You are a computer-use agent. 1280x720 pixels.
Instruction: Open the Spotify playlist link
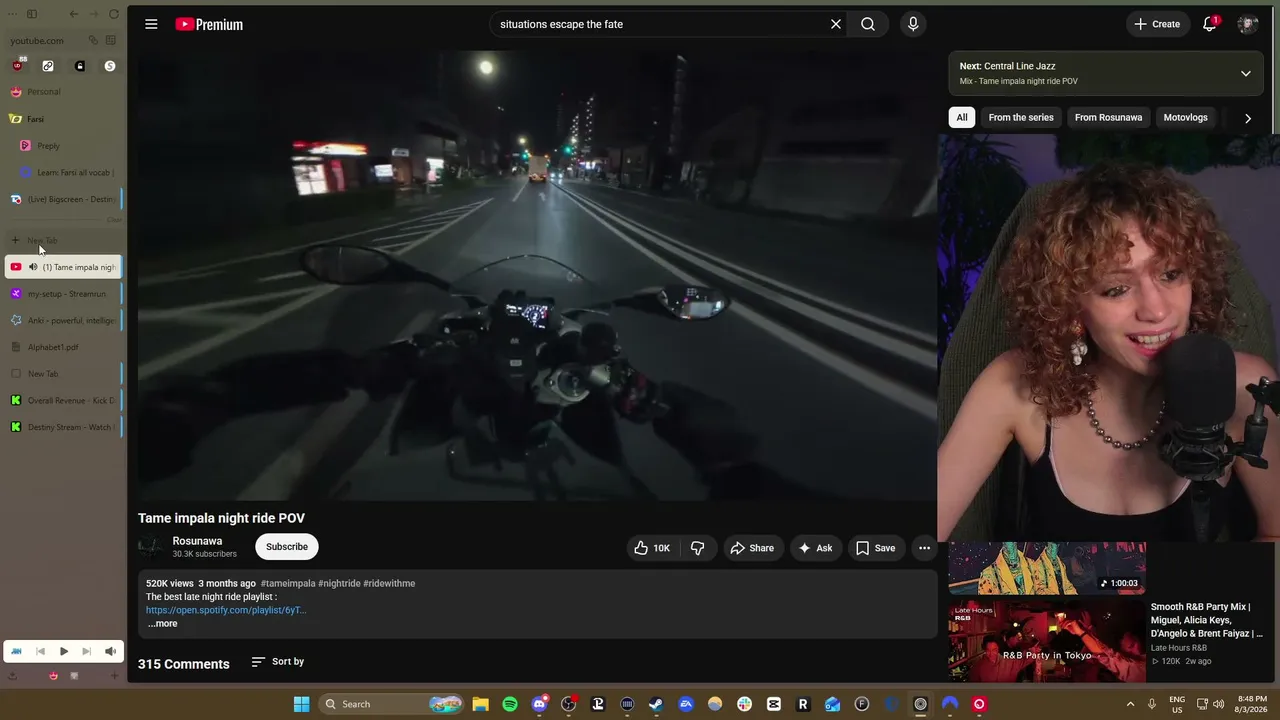coord(226,610)
